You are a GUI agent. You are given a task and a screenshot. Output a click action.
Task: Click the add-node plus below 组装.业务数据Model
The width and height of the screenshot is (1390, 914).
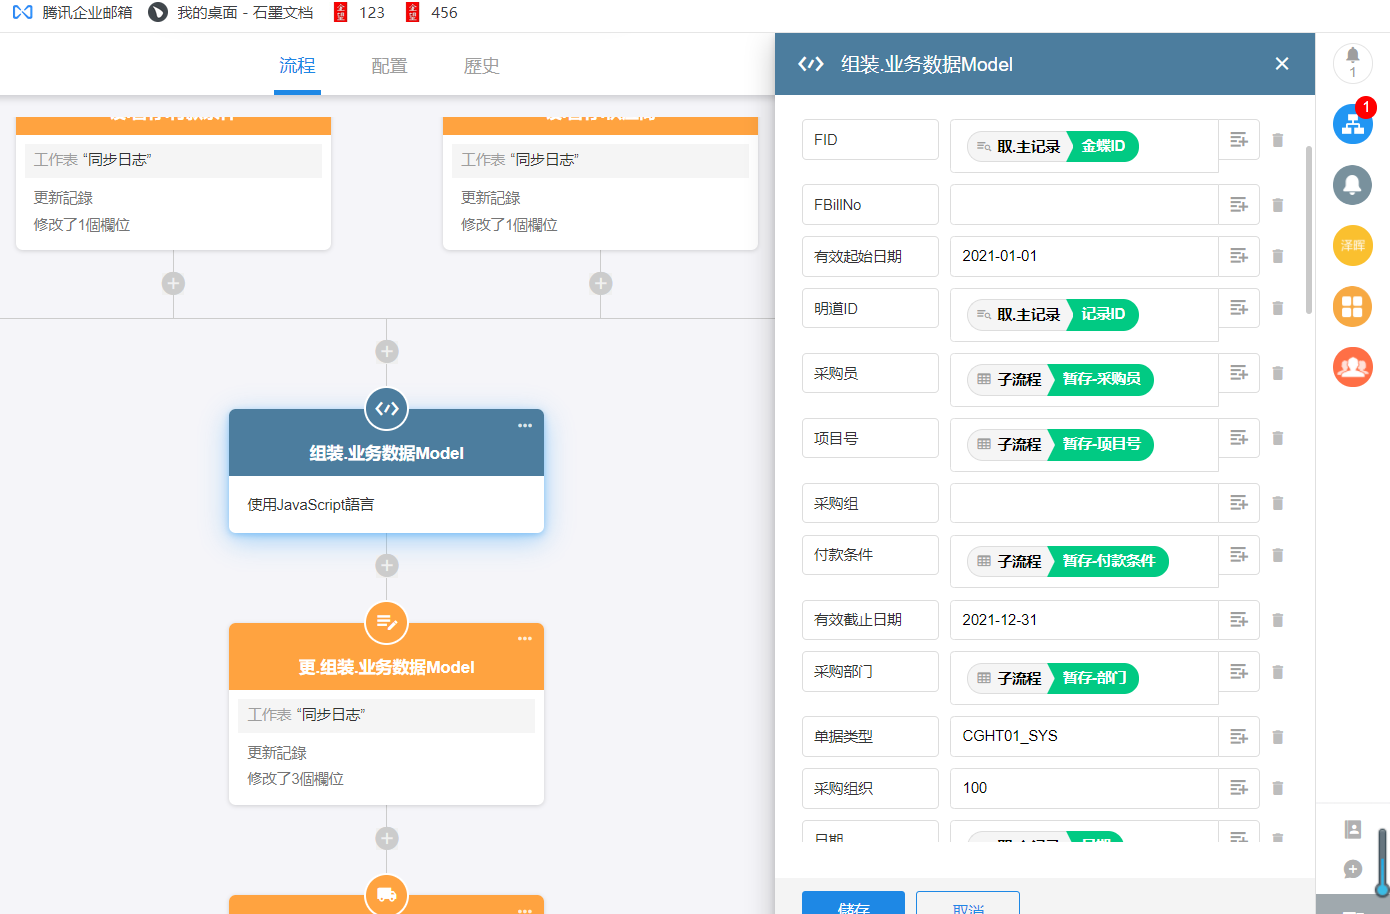click(x=387, y=565)
